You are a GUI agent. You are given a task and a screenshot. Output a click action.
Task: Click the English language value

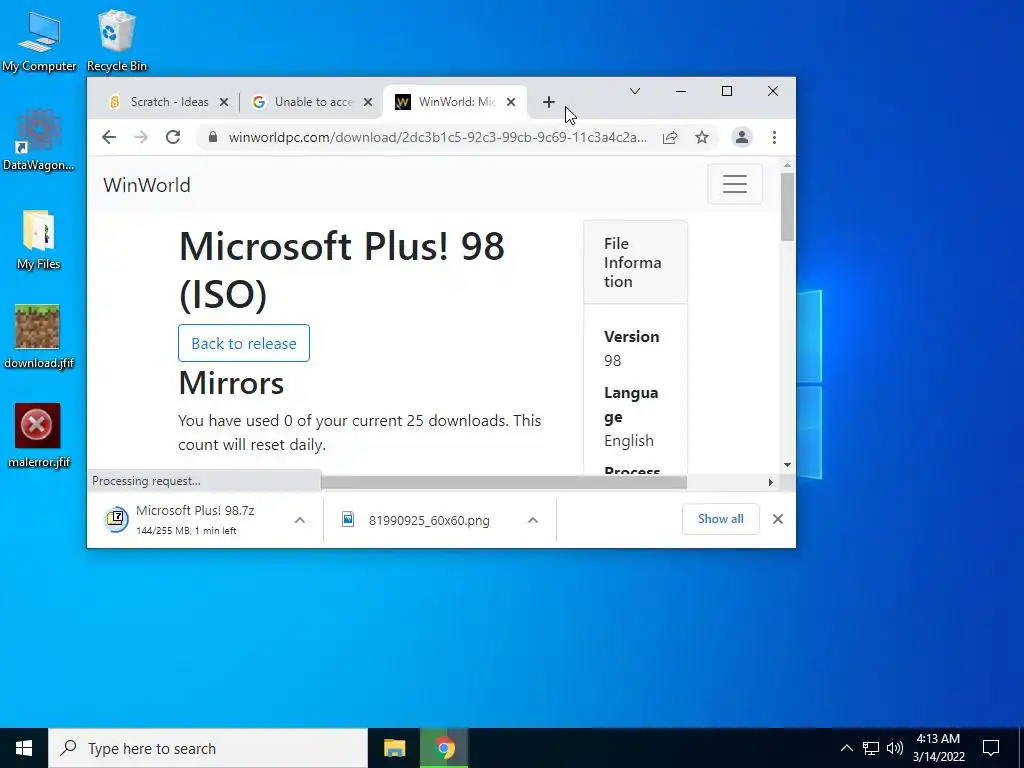(629, 441)
